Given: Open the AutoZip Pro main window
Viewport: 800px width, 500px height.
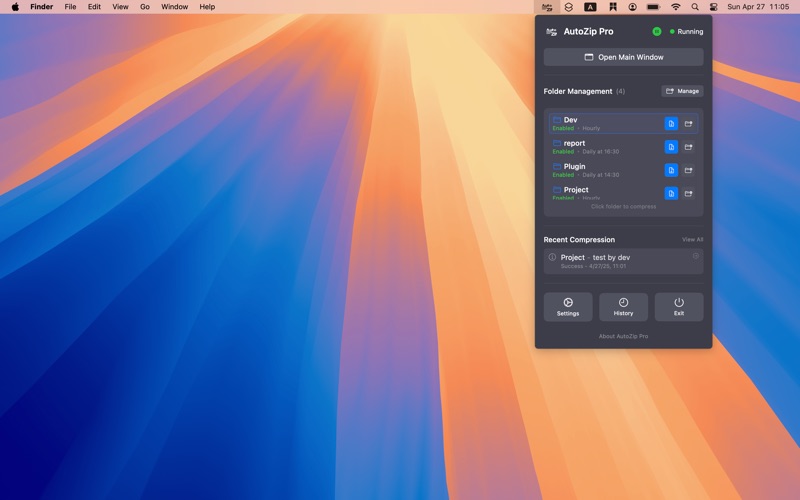Looking at the screenshot, I should tap(623, 57).
